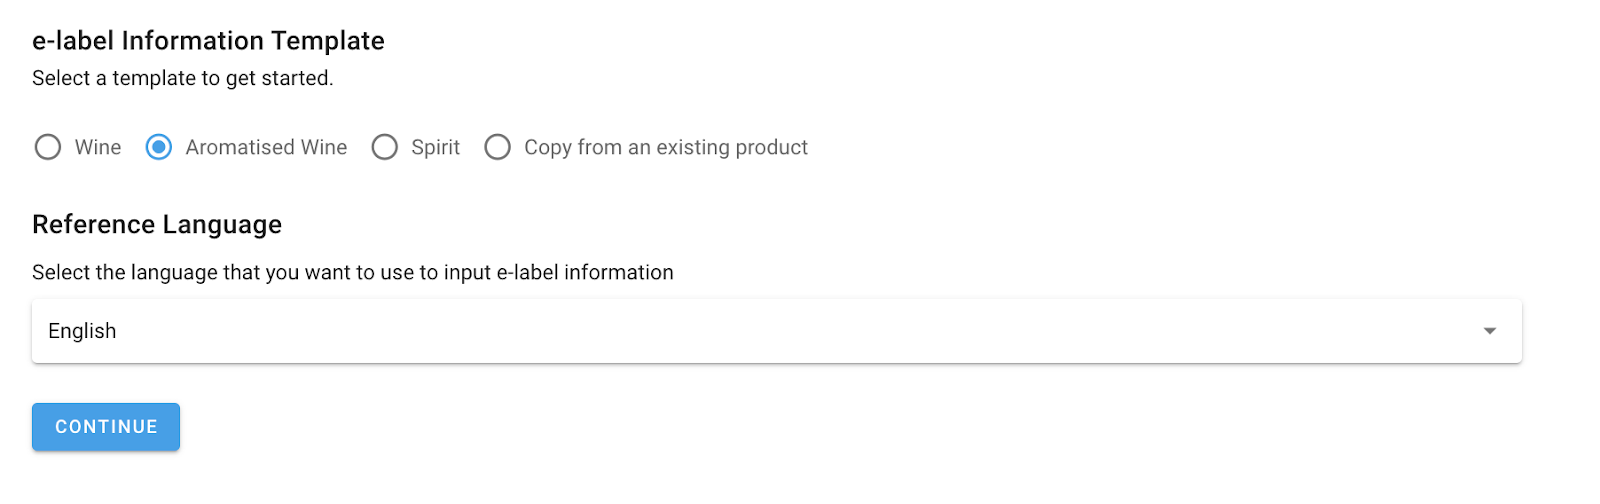This screenshot has width=1600, height=504.
Task: Click the empty circle beside Wine
Action: pos(48,147)
